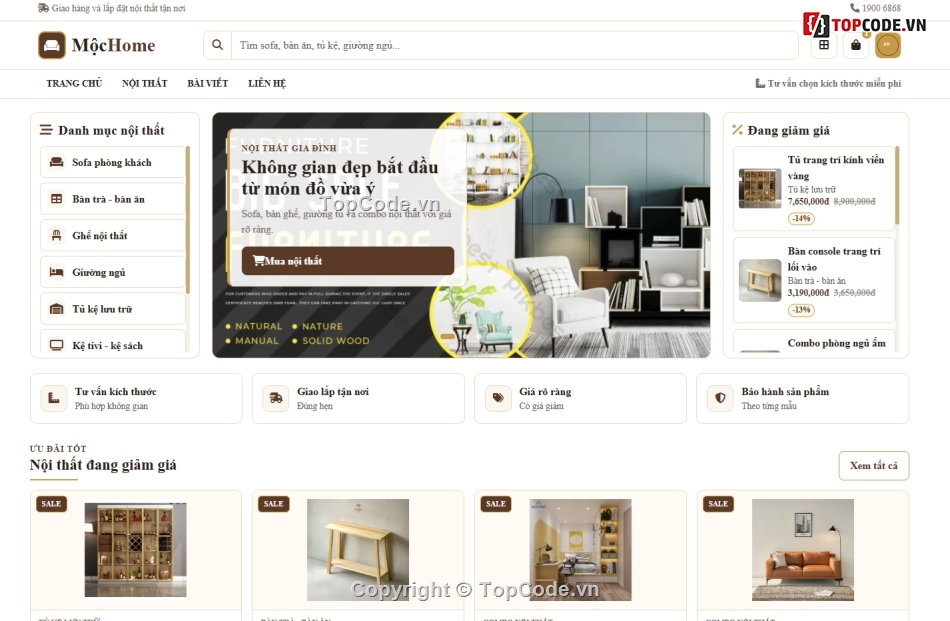
Task: Click the -14% discount badge
Action: coord(801,218)
